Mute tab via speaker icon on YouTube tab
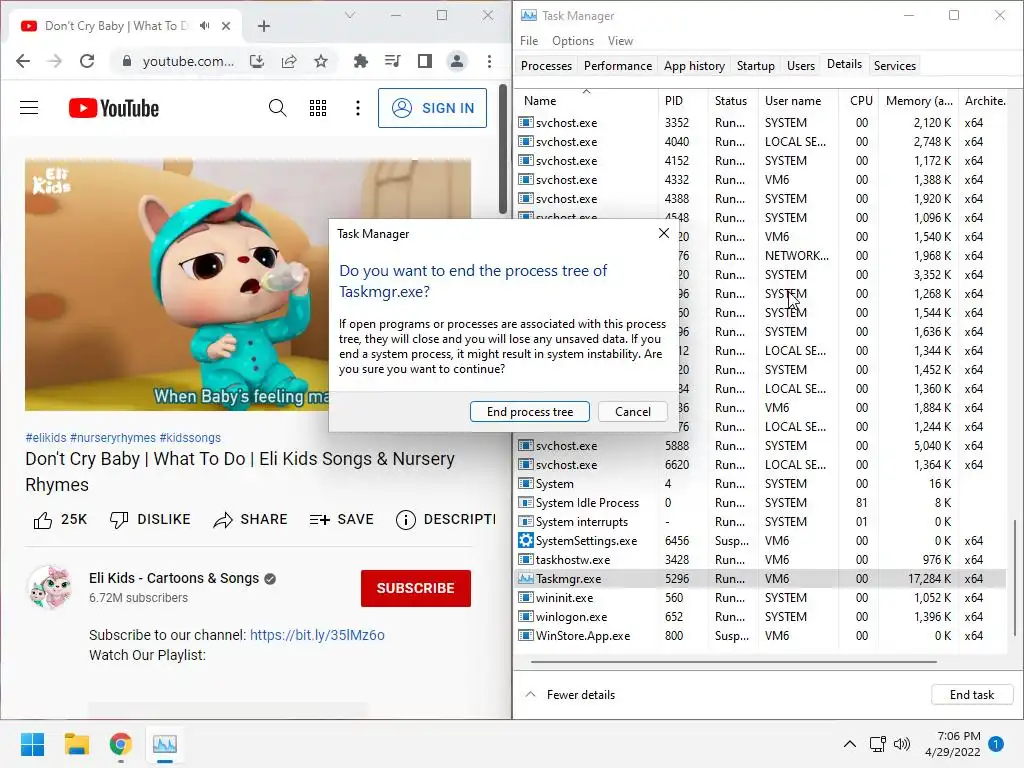This screenshot has width=1024, height=768. (x=205, y=26)
